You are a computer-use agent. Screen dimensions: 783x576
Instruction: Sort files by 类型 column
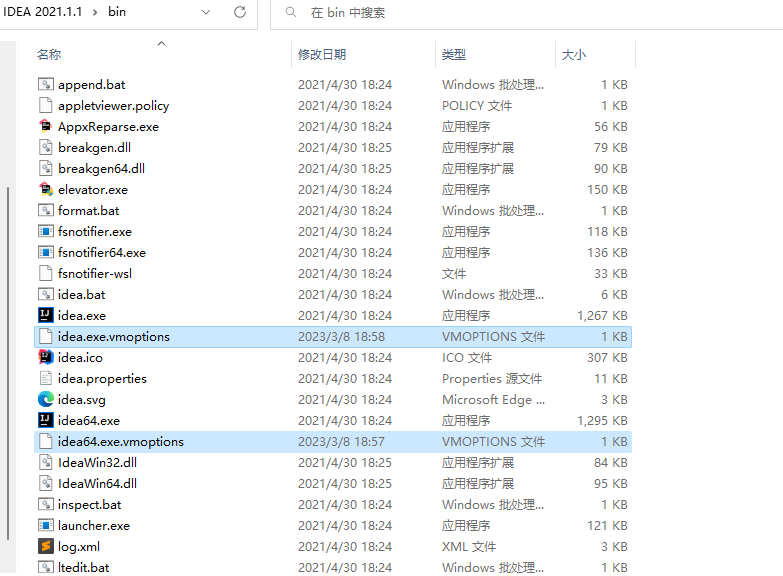click(x=454, y=54)
